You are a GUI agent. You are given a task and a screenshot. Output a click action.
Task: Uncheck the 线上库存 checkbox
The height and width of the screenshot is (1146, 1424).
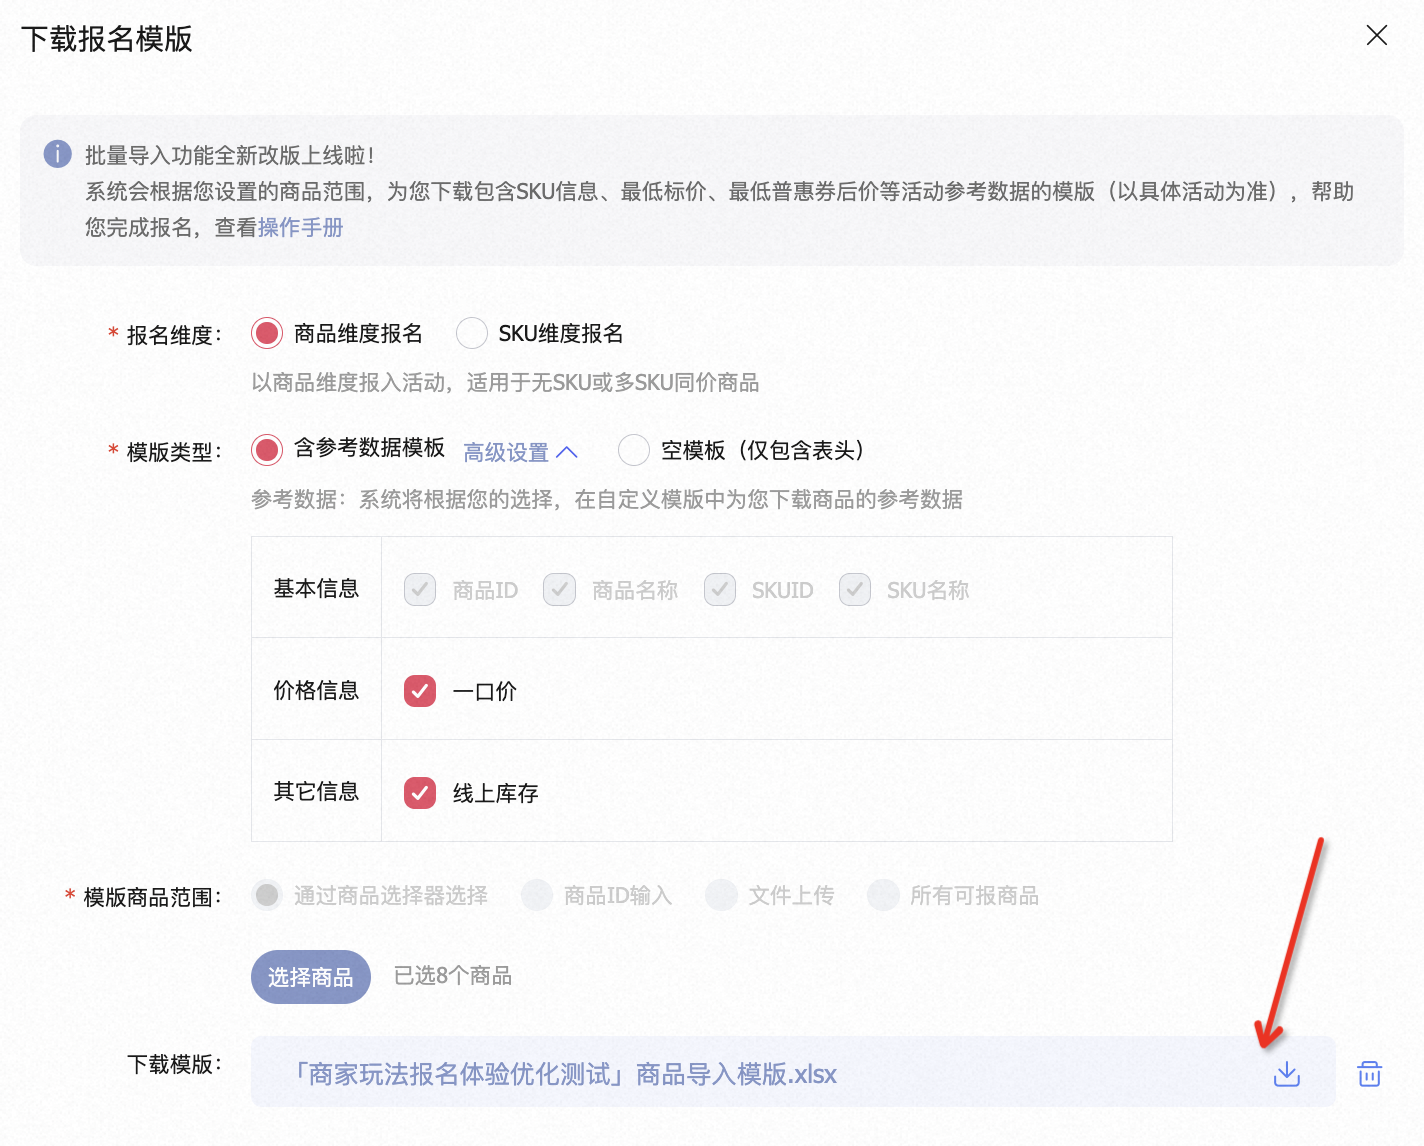[420, 793]
